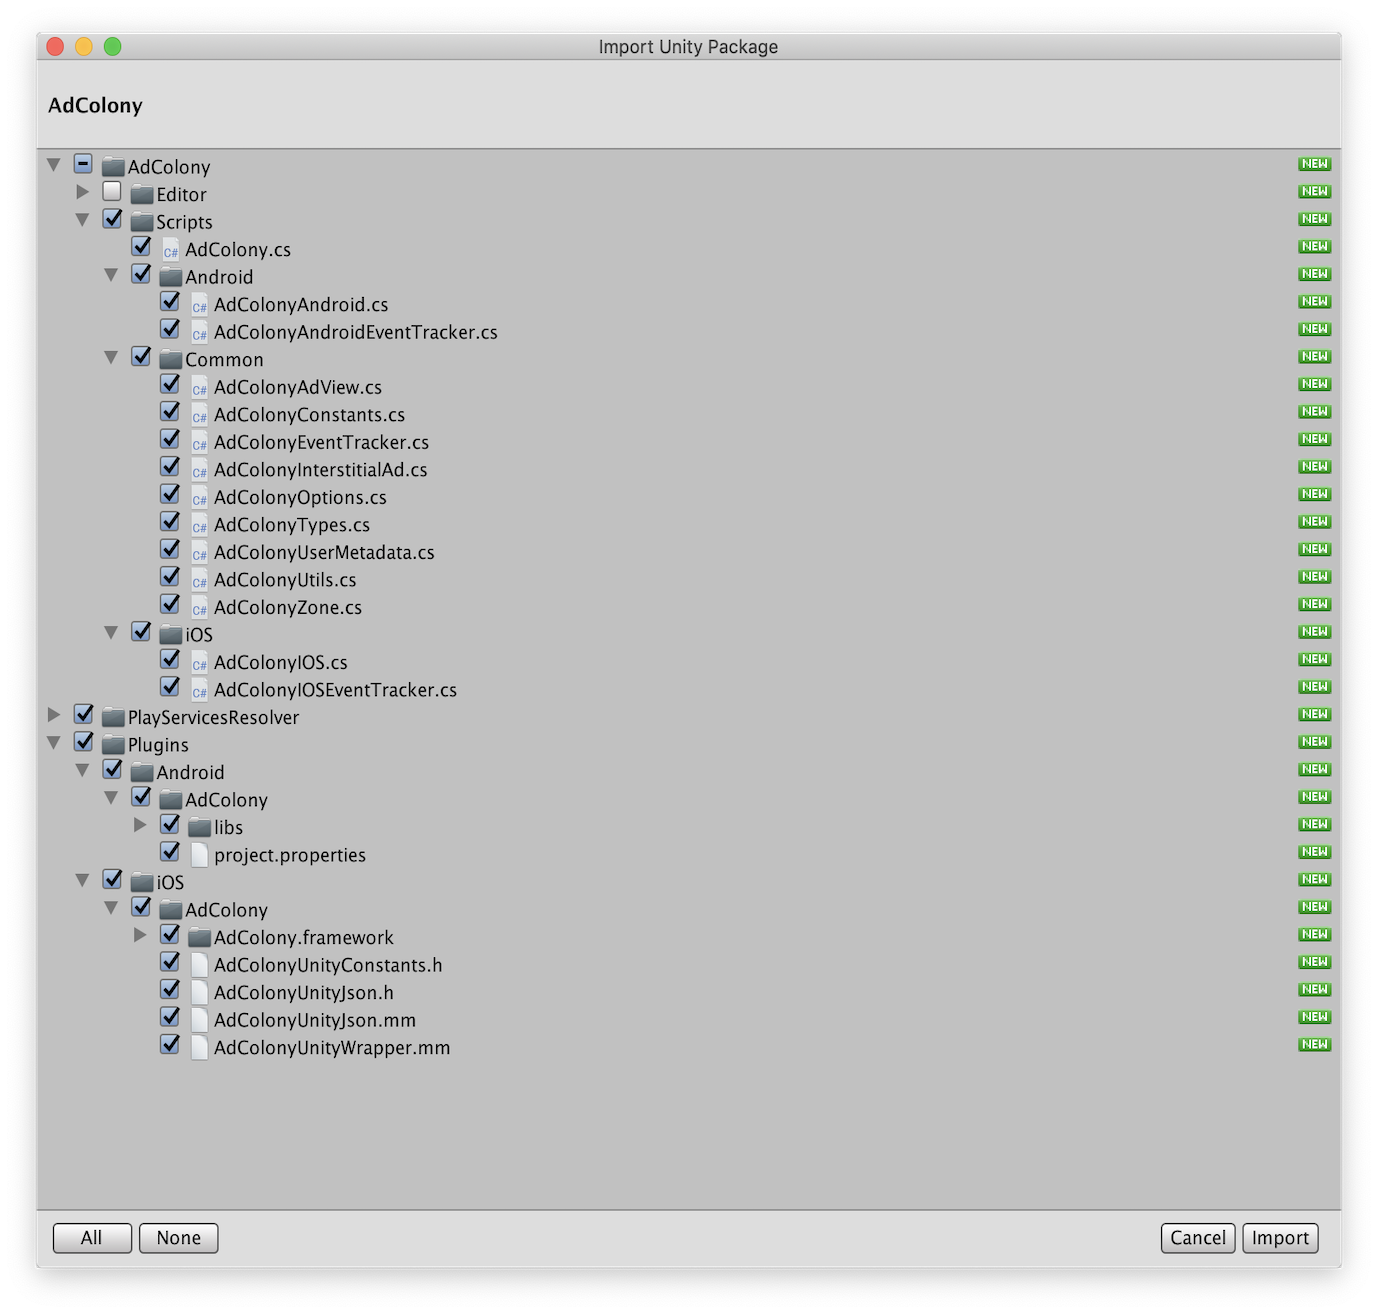This screenshot has width=1378, height=1314.
Task: Click the C# icon beside AdColonyAdView.cs
Action: 200,387
